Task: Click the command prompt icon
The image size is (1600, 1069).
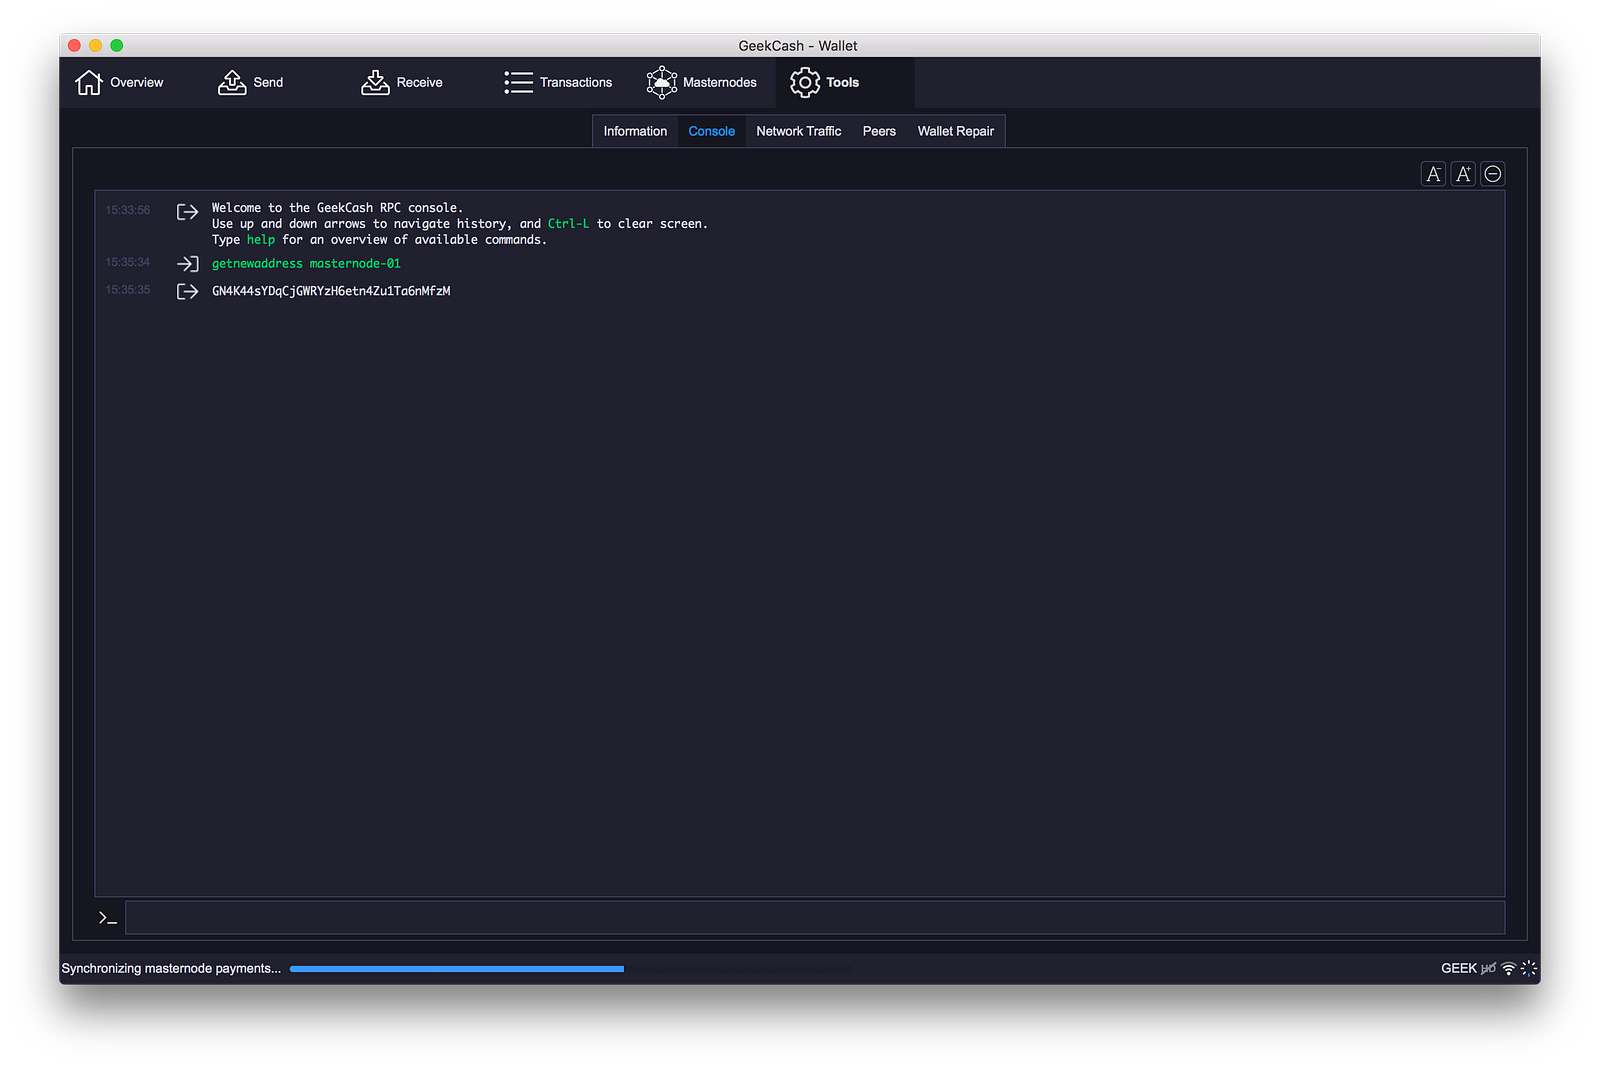Action: (108, 917)
